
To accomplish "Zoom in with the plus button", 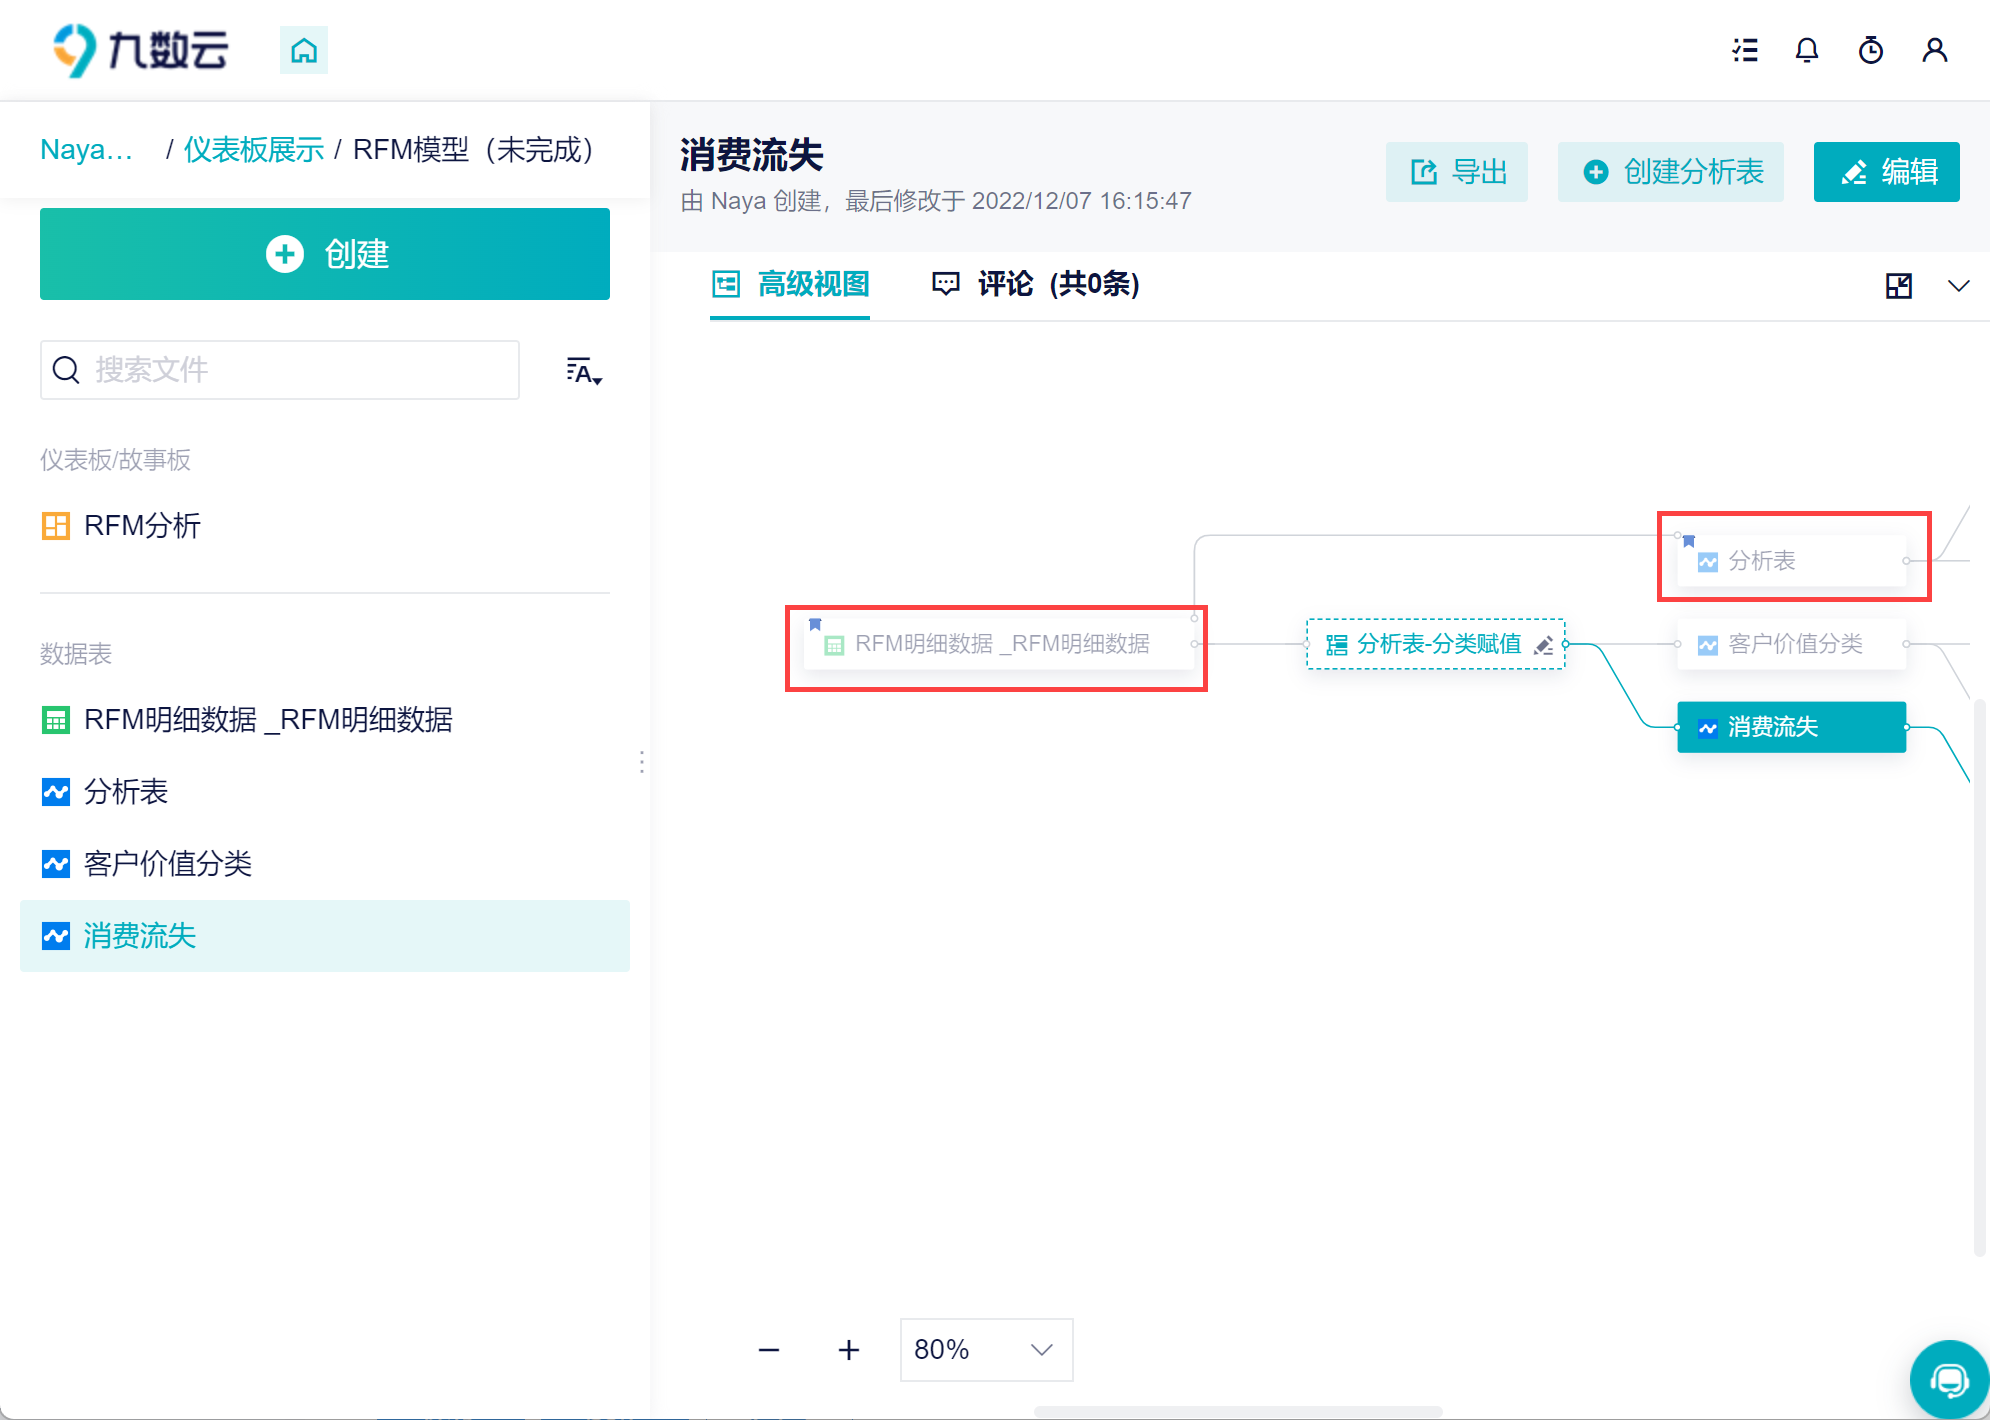I will [x=848, y=1350].
